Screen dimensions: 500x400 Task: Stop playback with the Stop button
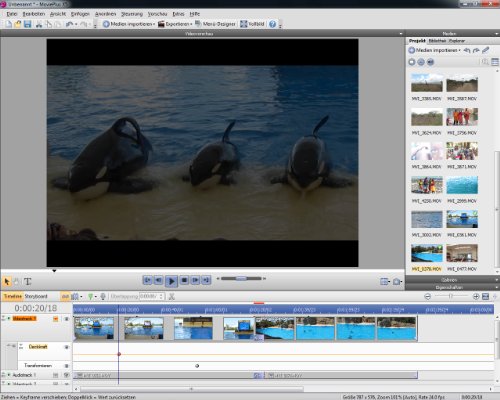click(184, 280)
